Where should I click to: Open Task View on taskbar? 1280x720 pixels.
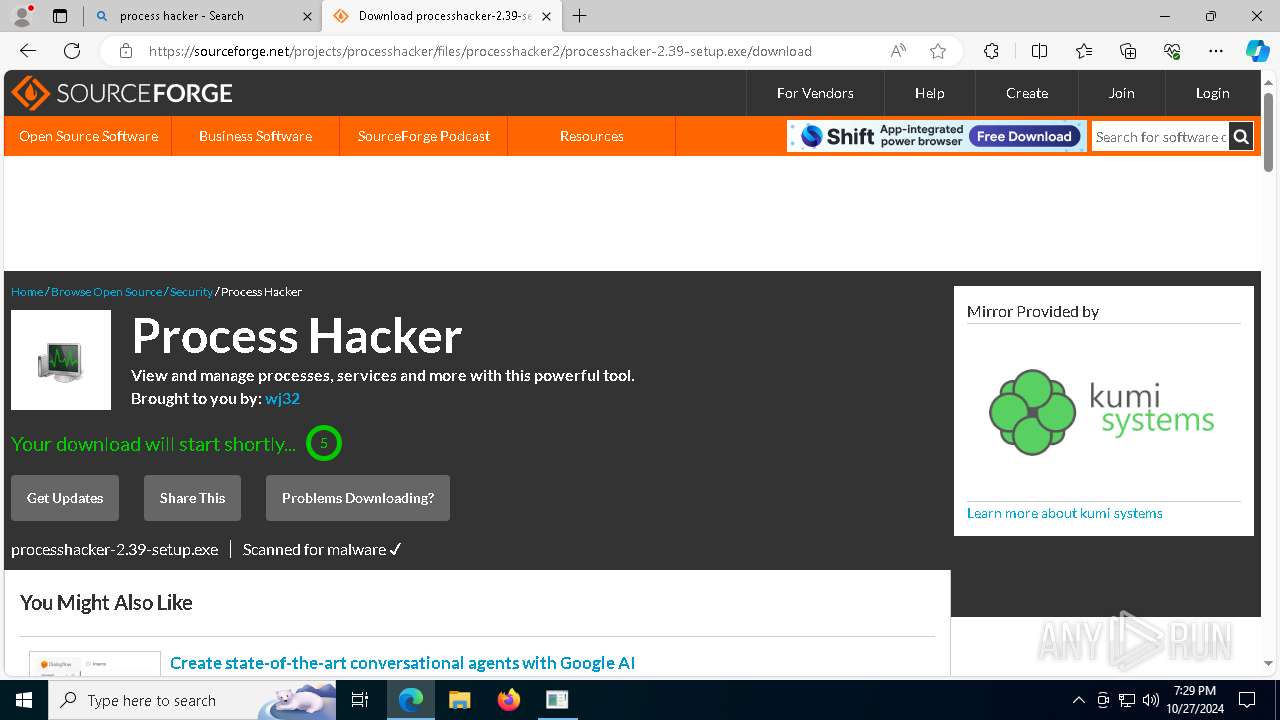pos(360,700)
